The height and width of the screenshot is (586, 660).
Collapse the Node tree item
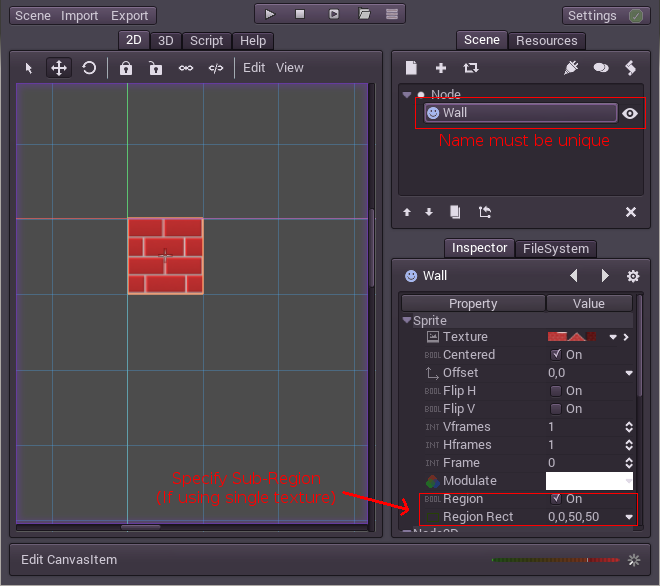click(406, 94)
